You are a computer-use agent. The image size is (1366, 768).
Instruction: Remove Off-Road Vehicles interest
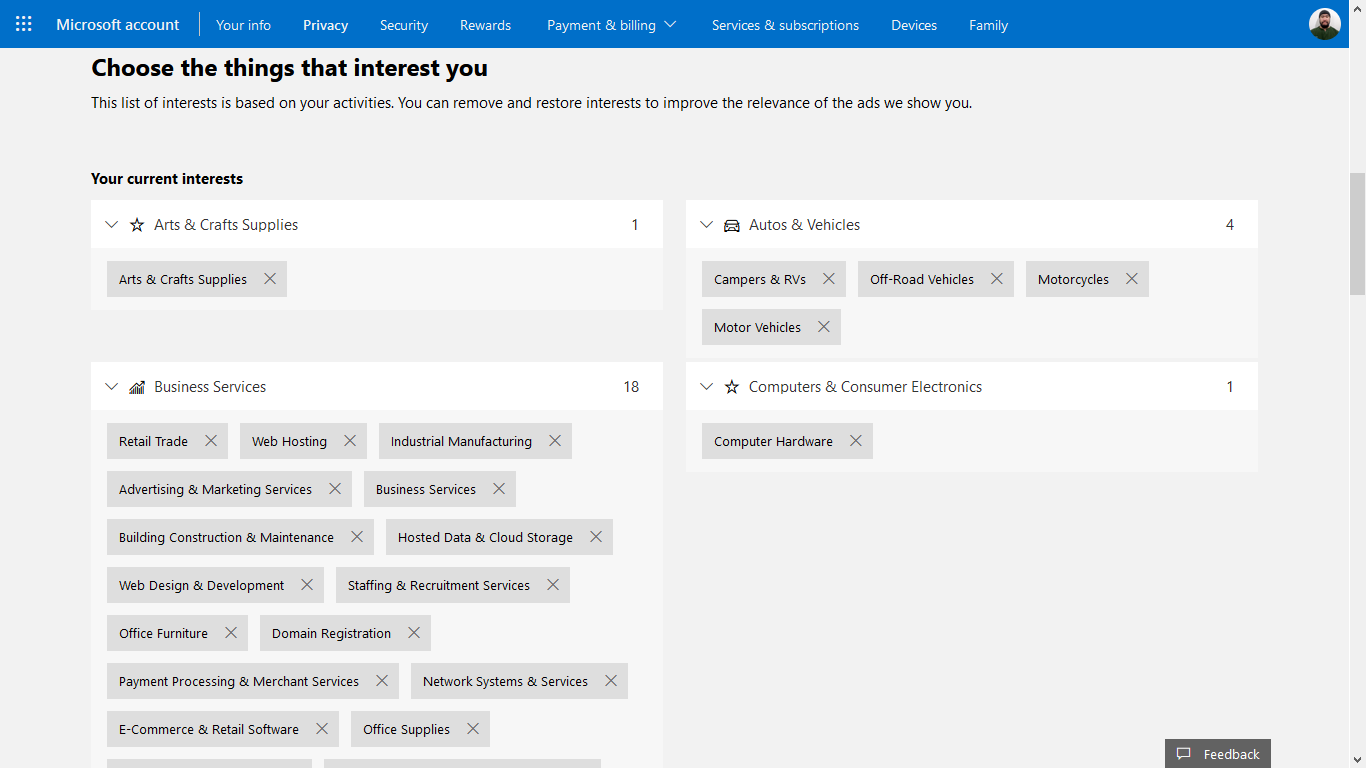pos(997,279)
